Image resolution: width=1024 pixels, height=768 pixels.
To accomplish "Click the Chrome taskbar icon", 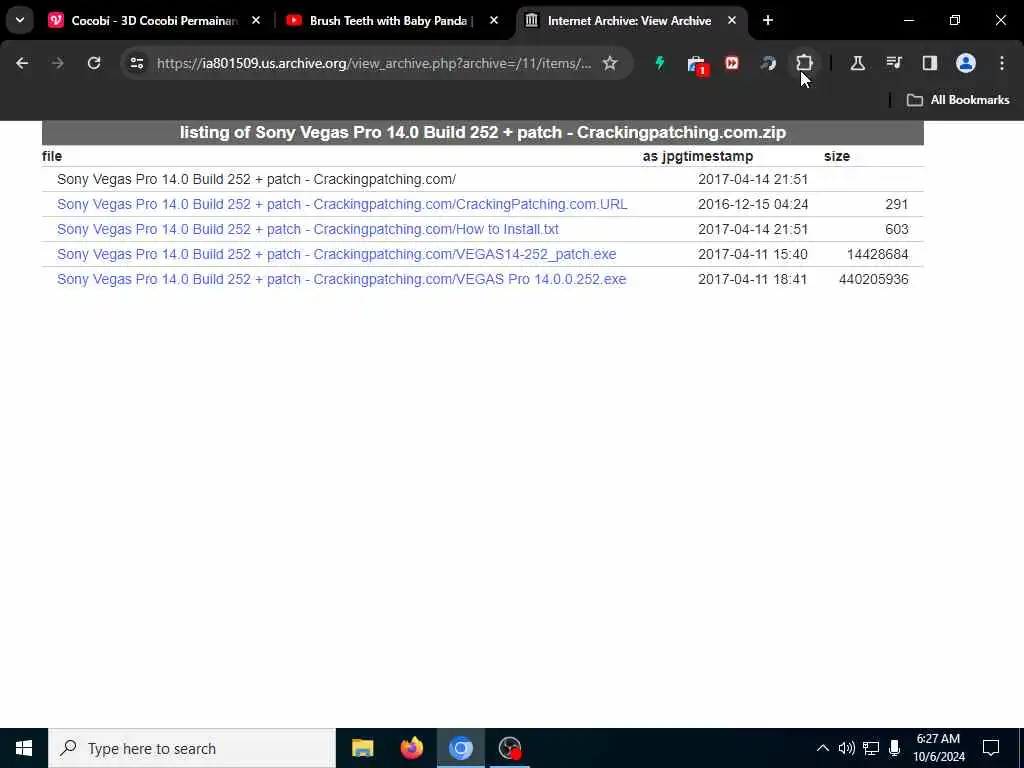I will pyautogui.click(x=460, y=748).
